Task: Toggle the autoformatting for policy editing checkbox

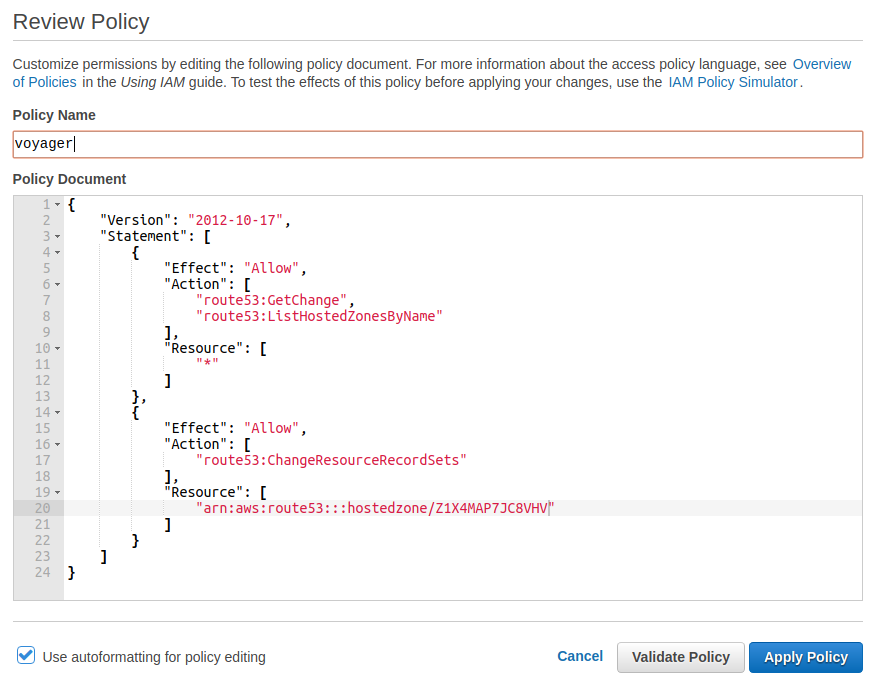Action: click(x=27, y=656)
